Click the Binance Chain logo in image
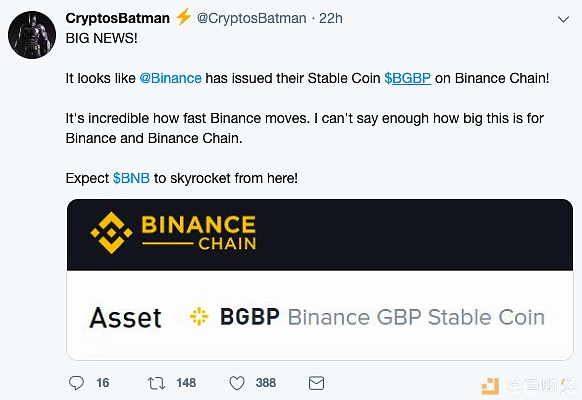582x400 pixels. (x=173, y=233)
